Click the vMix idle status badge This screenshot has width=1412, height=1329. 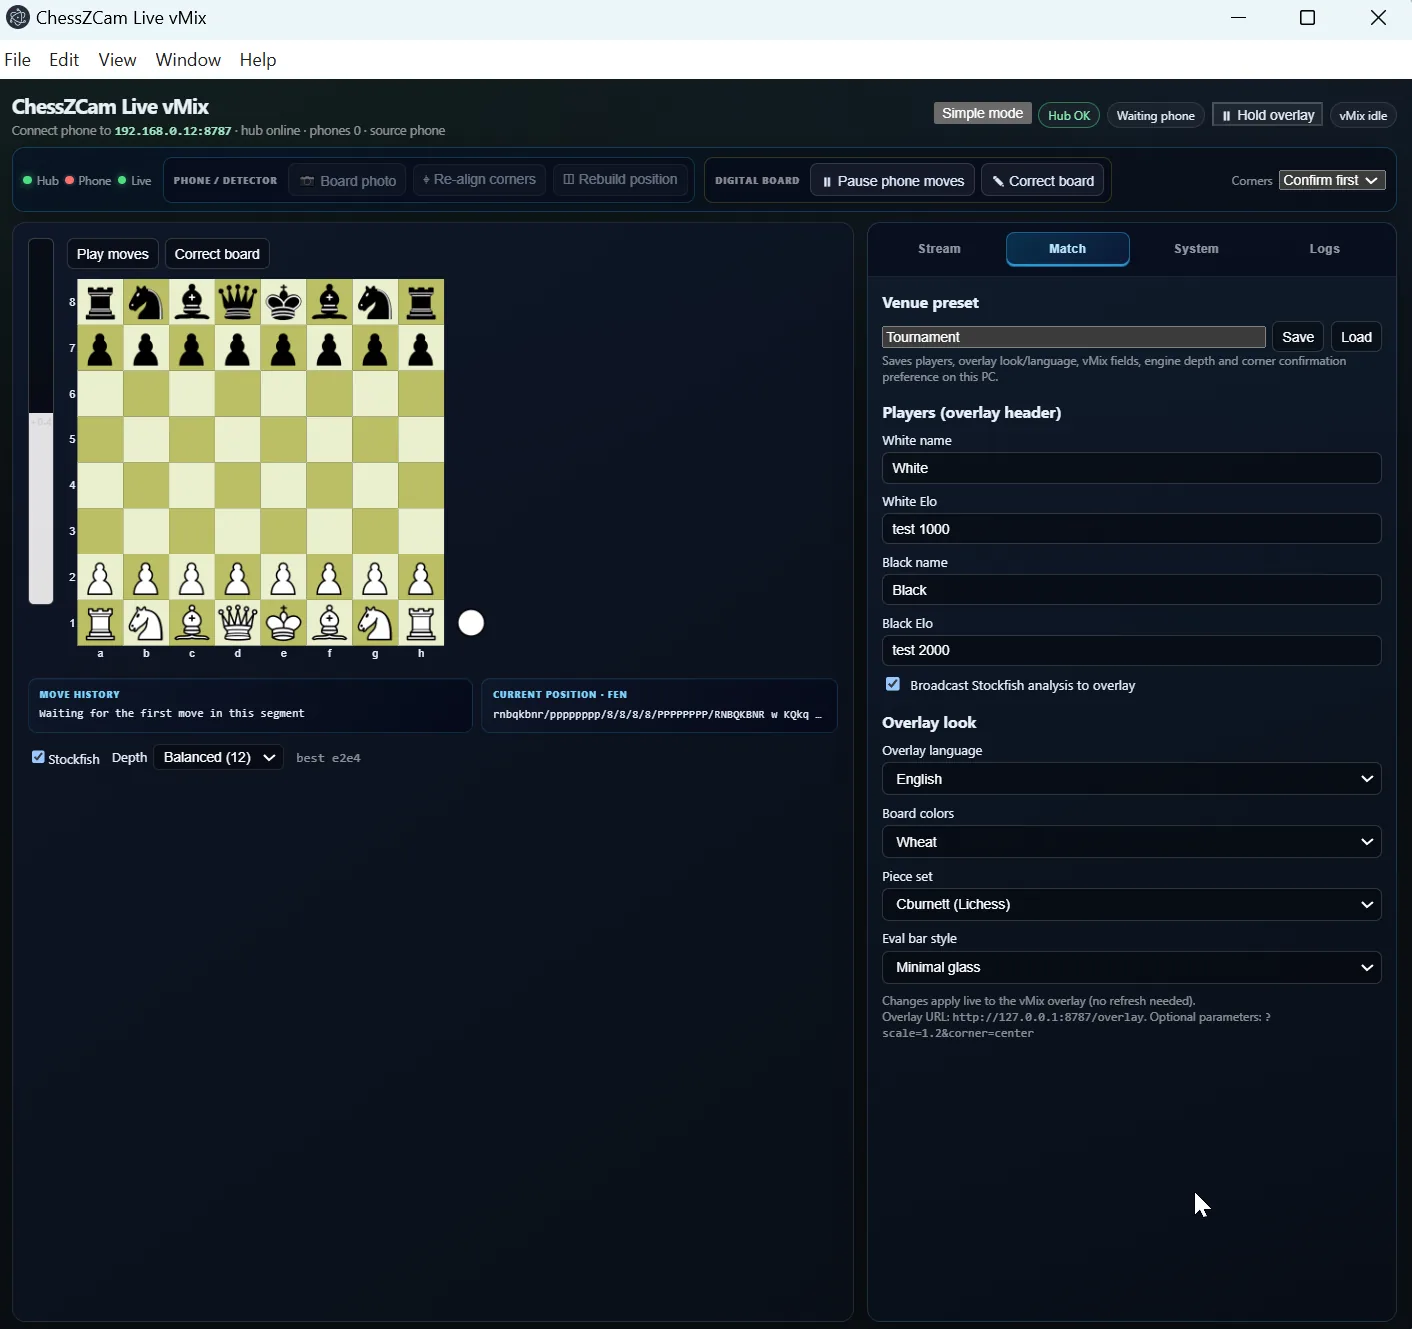pyautogui.click(x=1363, y=116)
